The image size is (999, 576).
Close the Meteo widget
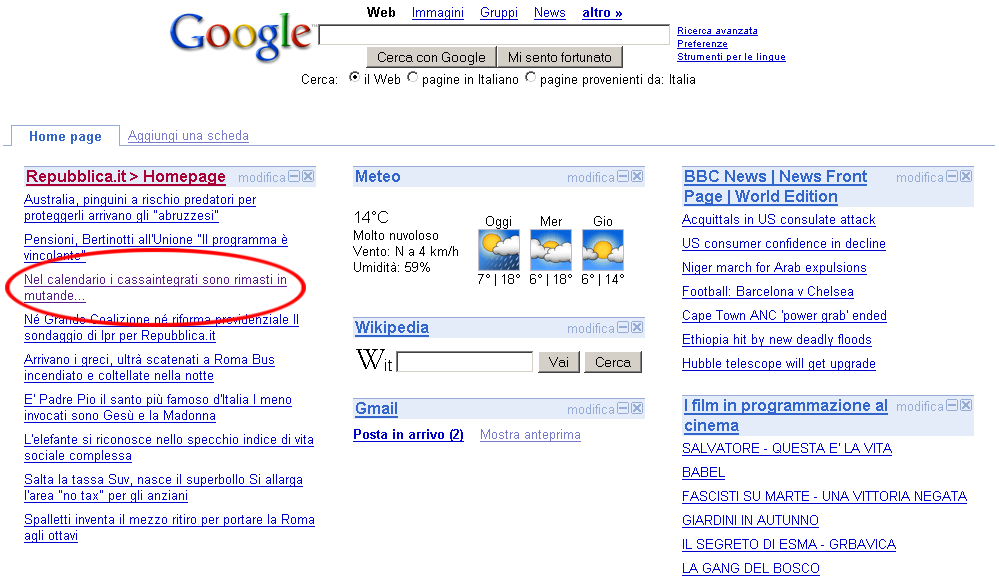click(637, 176)
